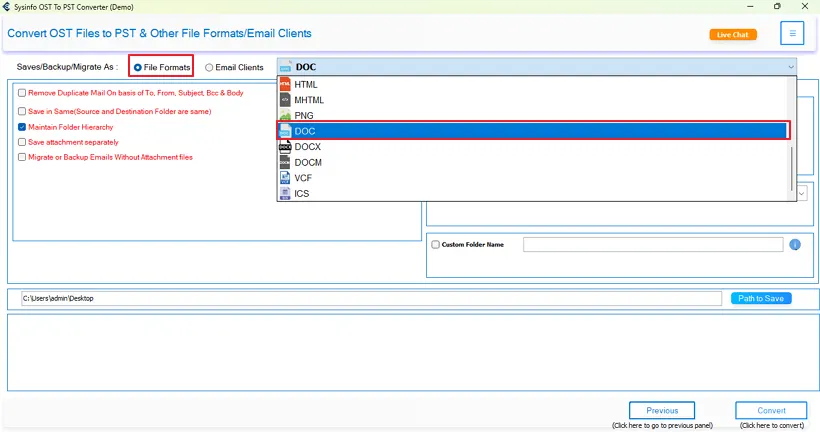820x432 pixels.
Task: Collapse the DOC format dropdown arrow
Action: pos(790,67)
